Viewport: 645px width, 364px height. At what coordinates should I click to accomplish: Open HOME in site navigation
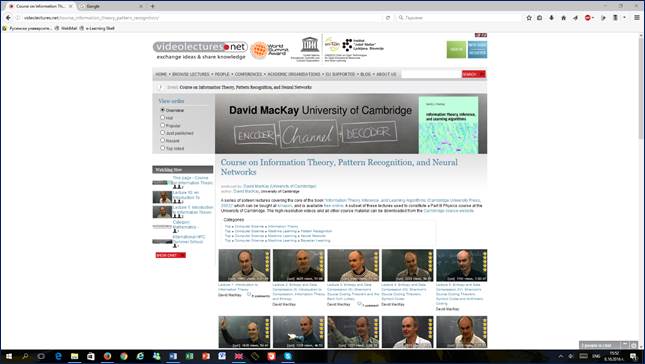(161, 74)
